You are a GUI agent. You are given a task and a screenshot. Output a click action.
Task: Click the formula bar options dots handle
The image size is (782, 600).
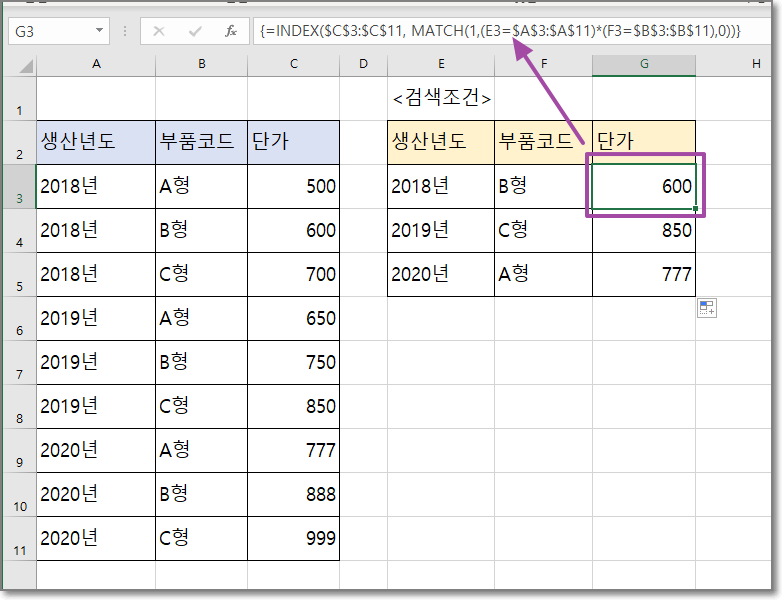coord(125,31)
